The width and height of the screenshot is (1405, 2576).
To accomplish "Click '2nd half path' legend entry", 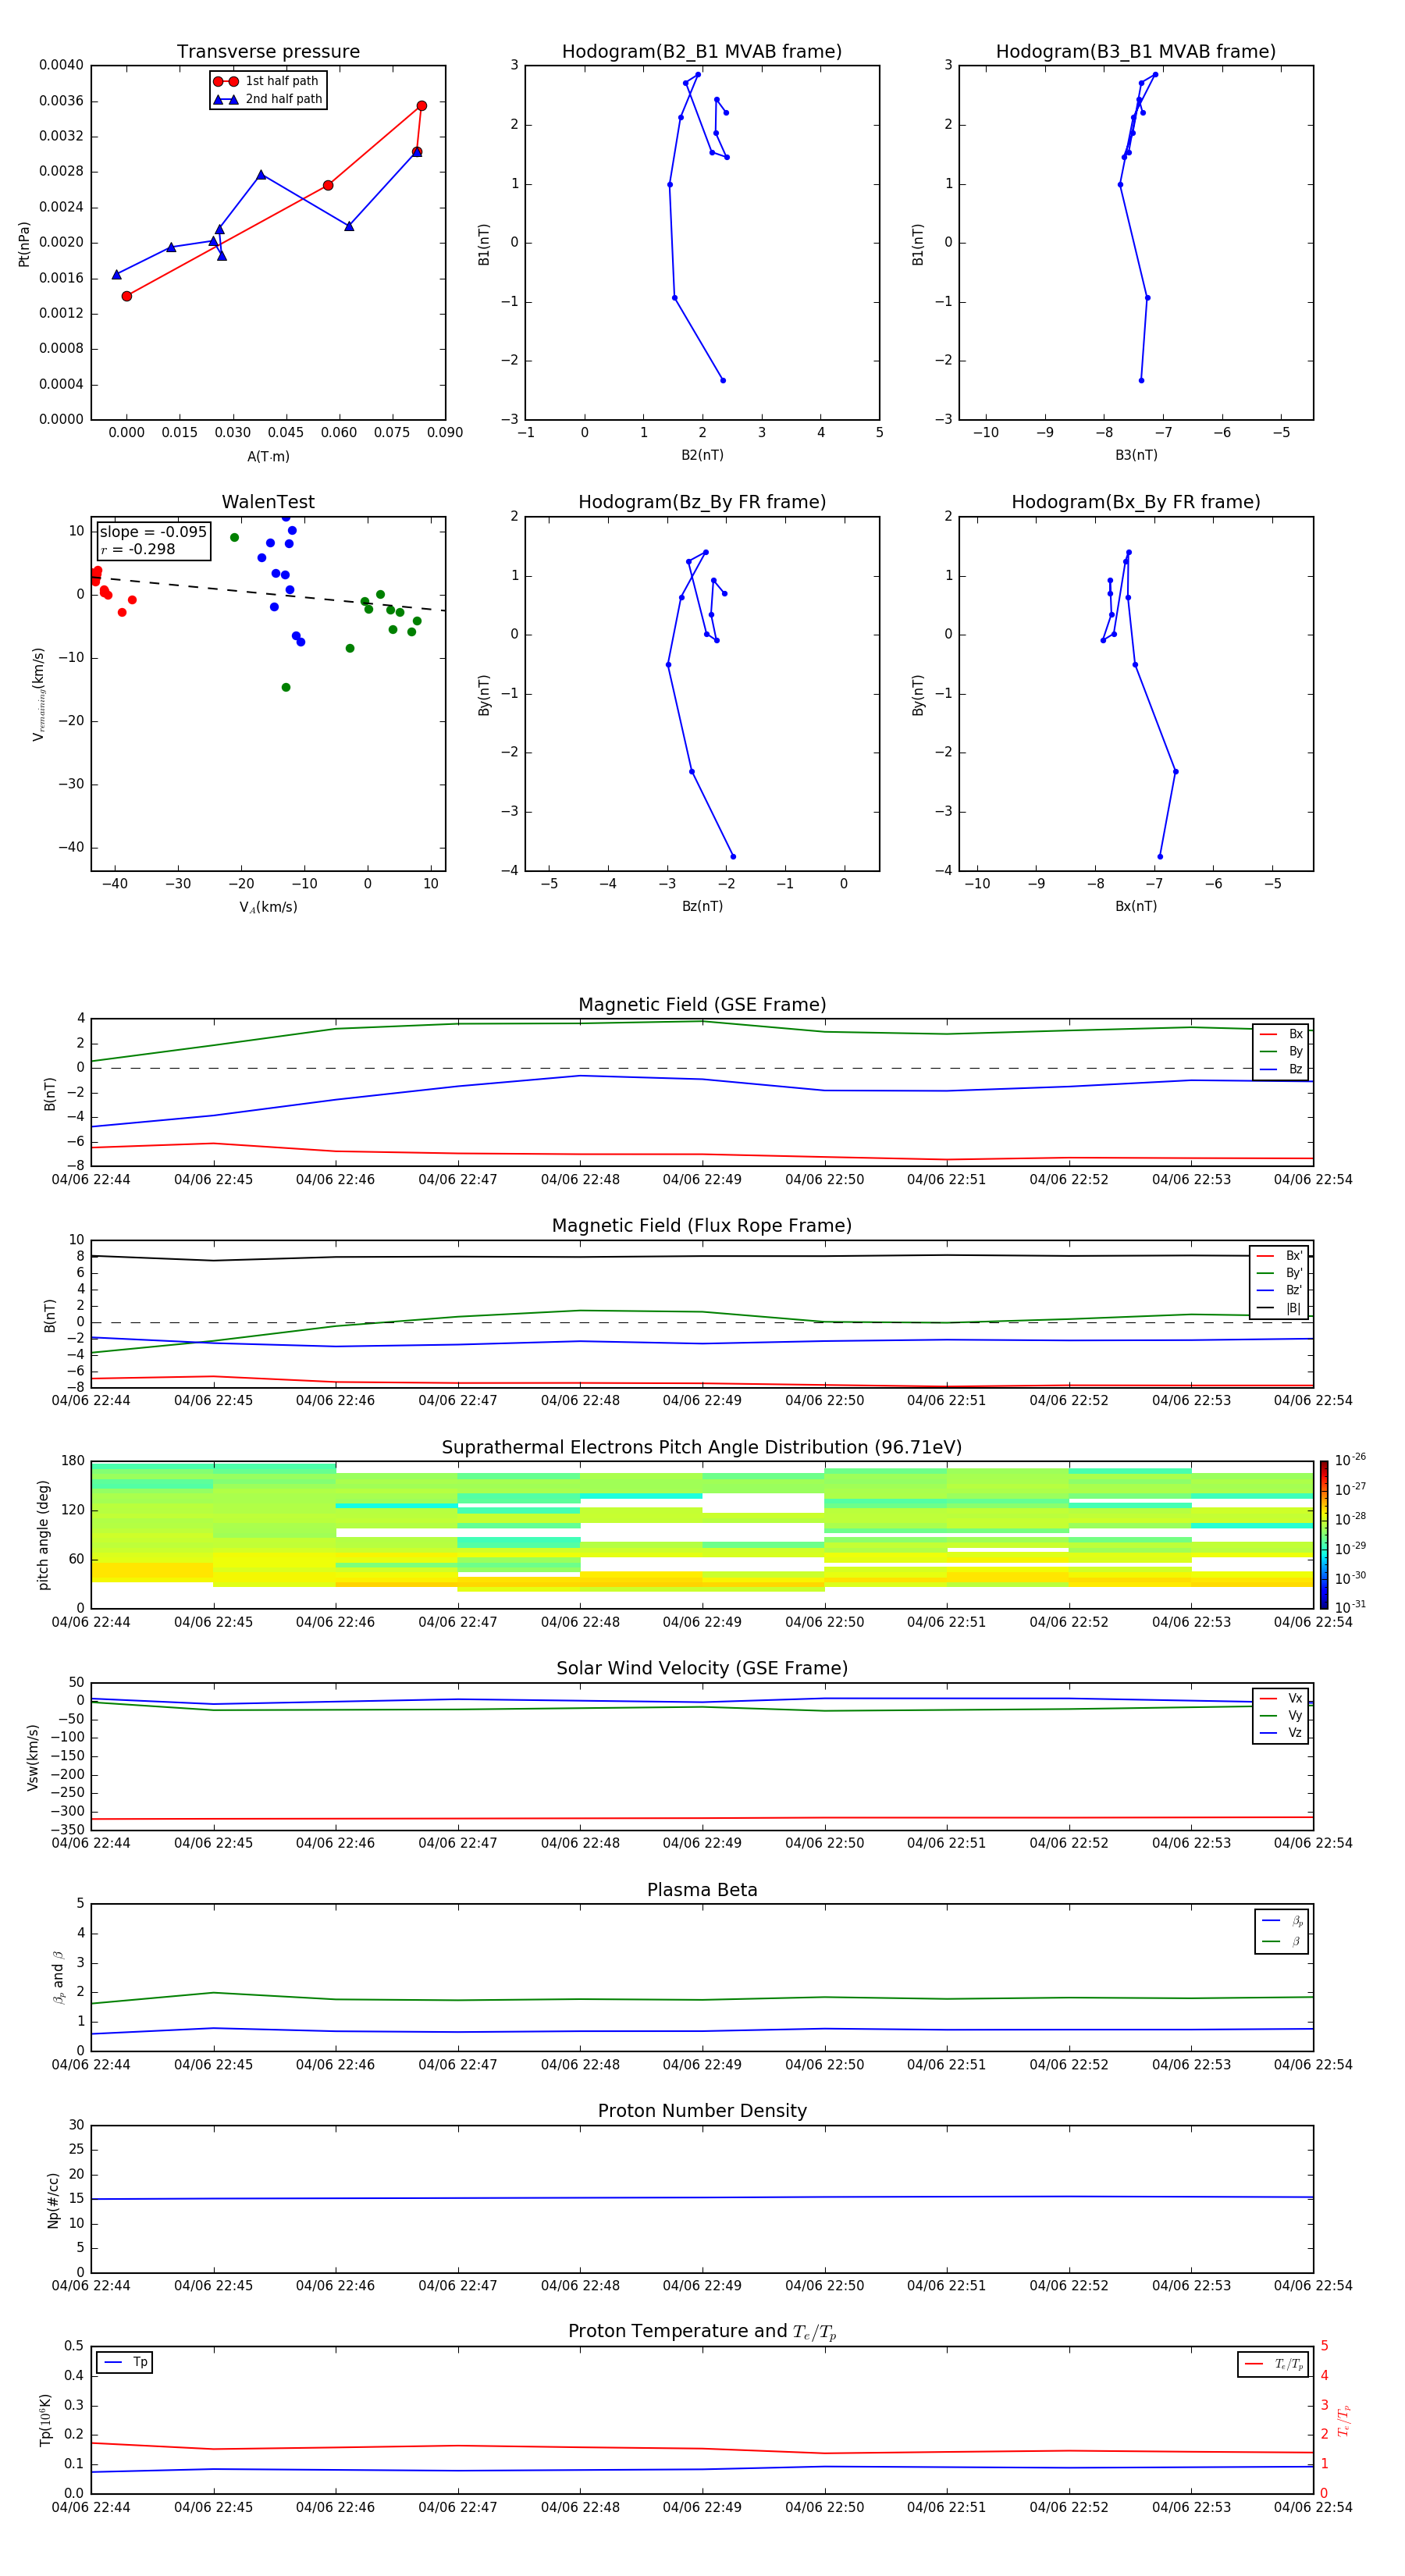I will [x=268, y=99].
